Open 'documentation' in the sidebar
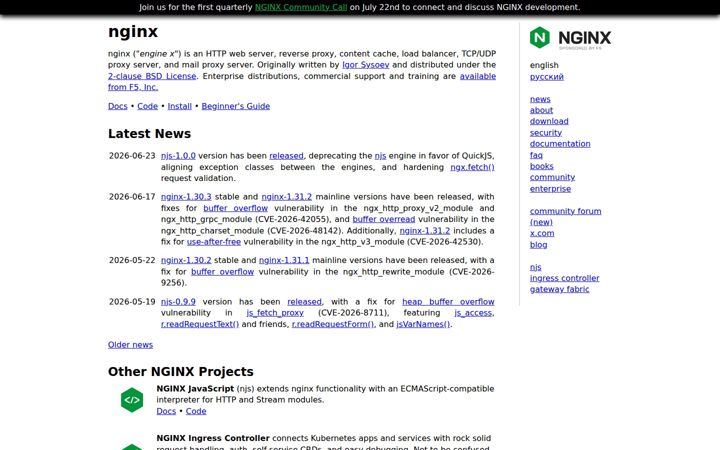Viewport: 720px width, 450px height. 560,144
